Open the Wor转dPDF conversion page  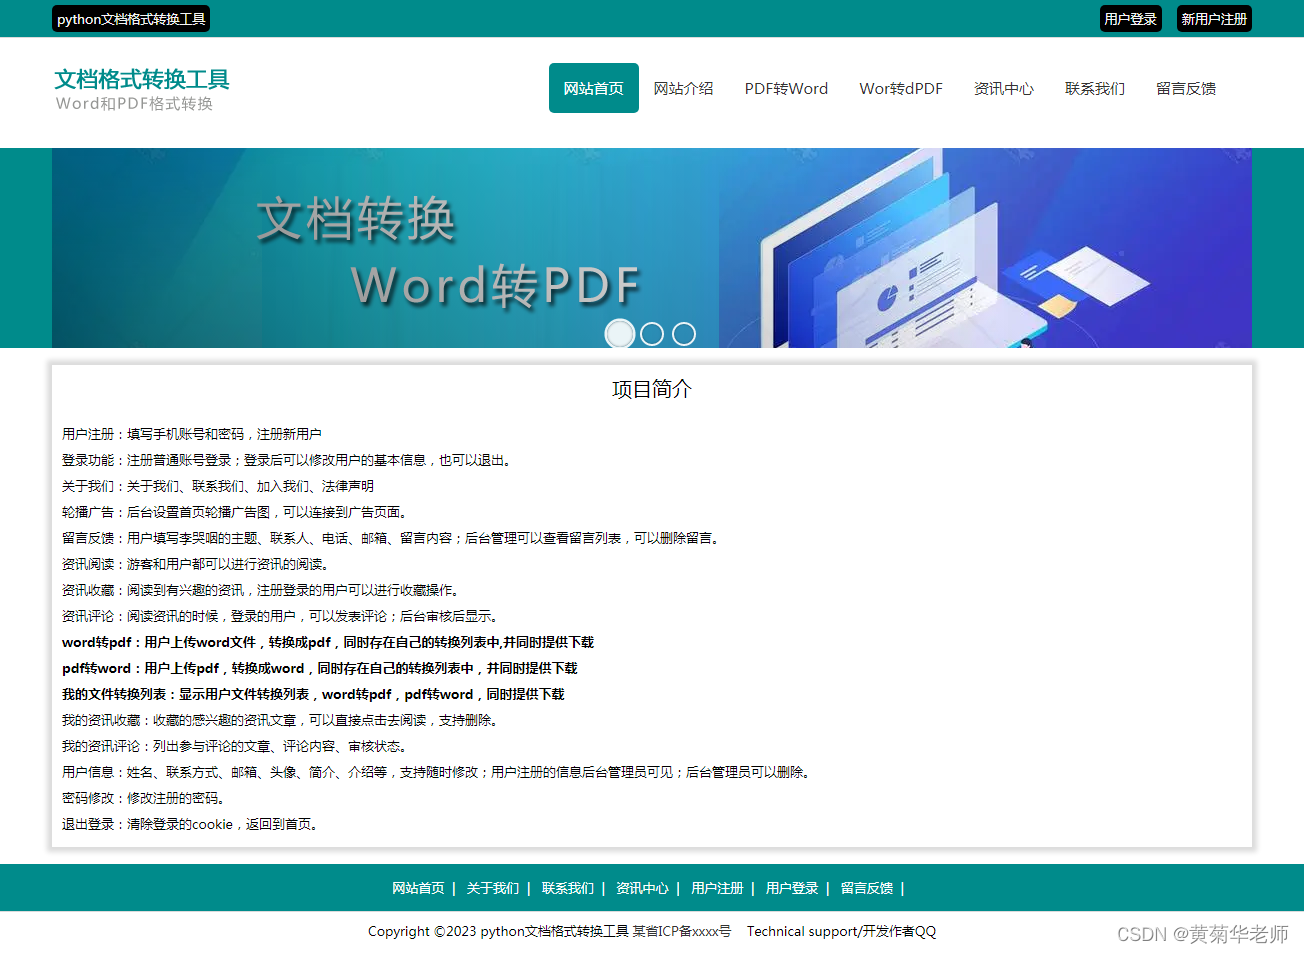(x=900, y=88)
